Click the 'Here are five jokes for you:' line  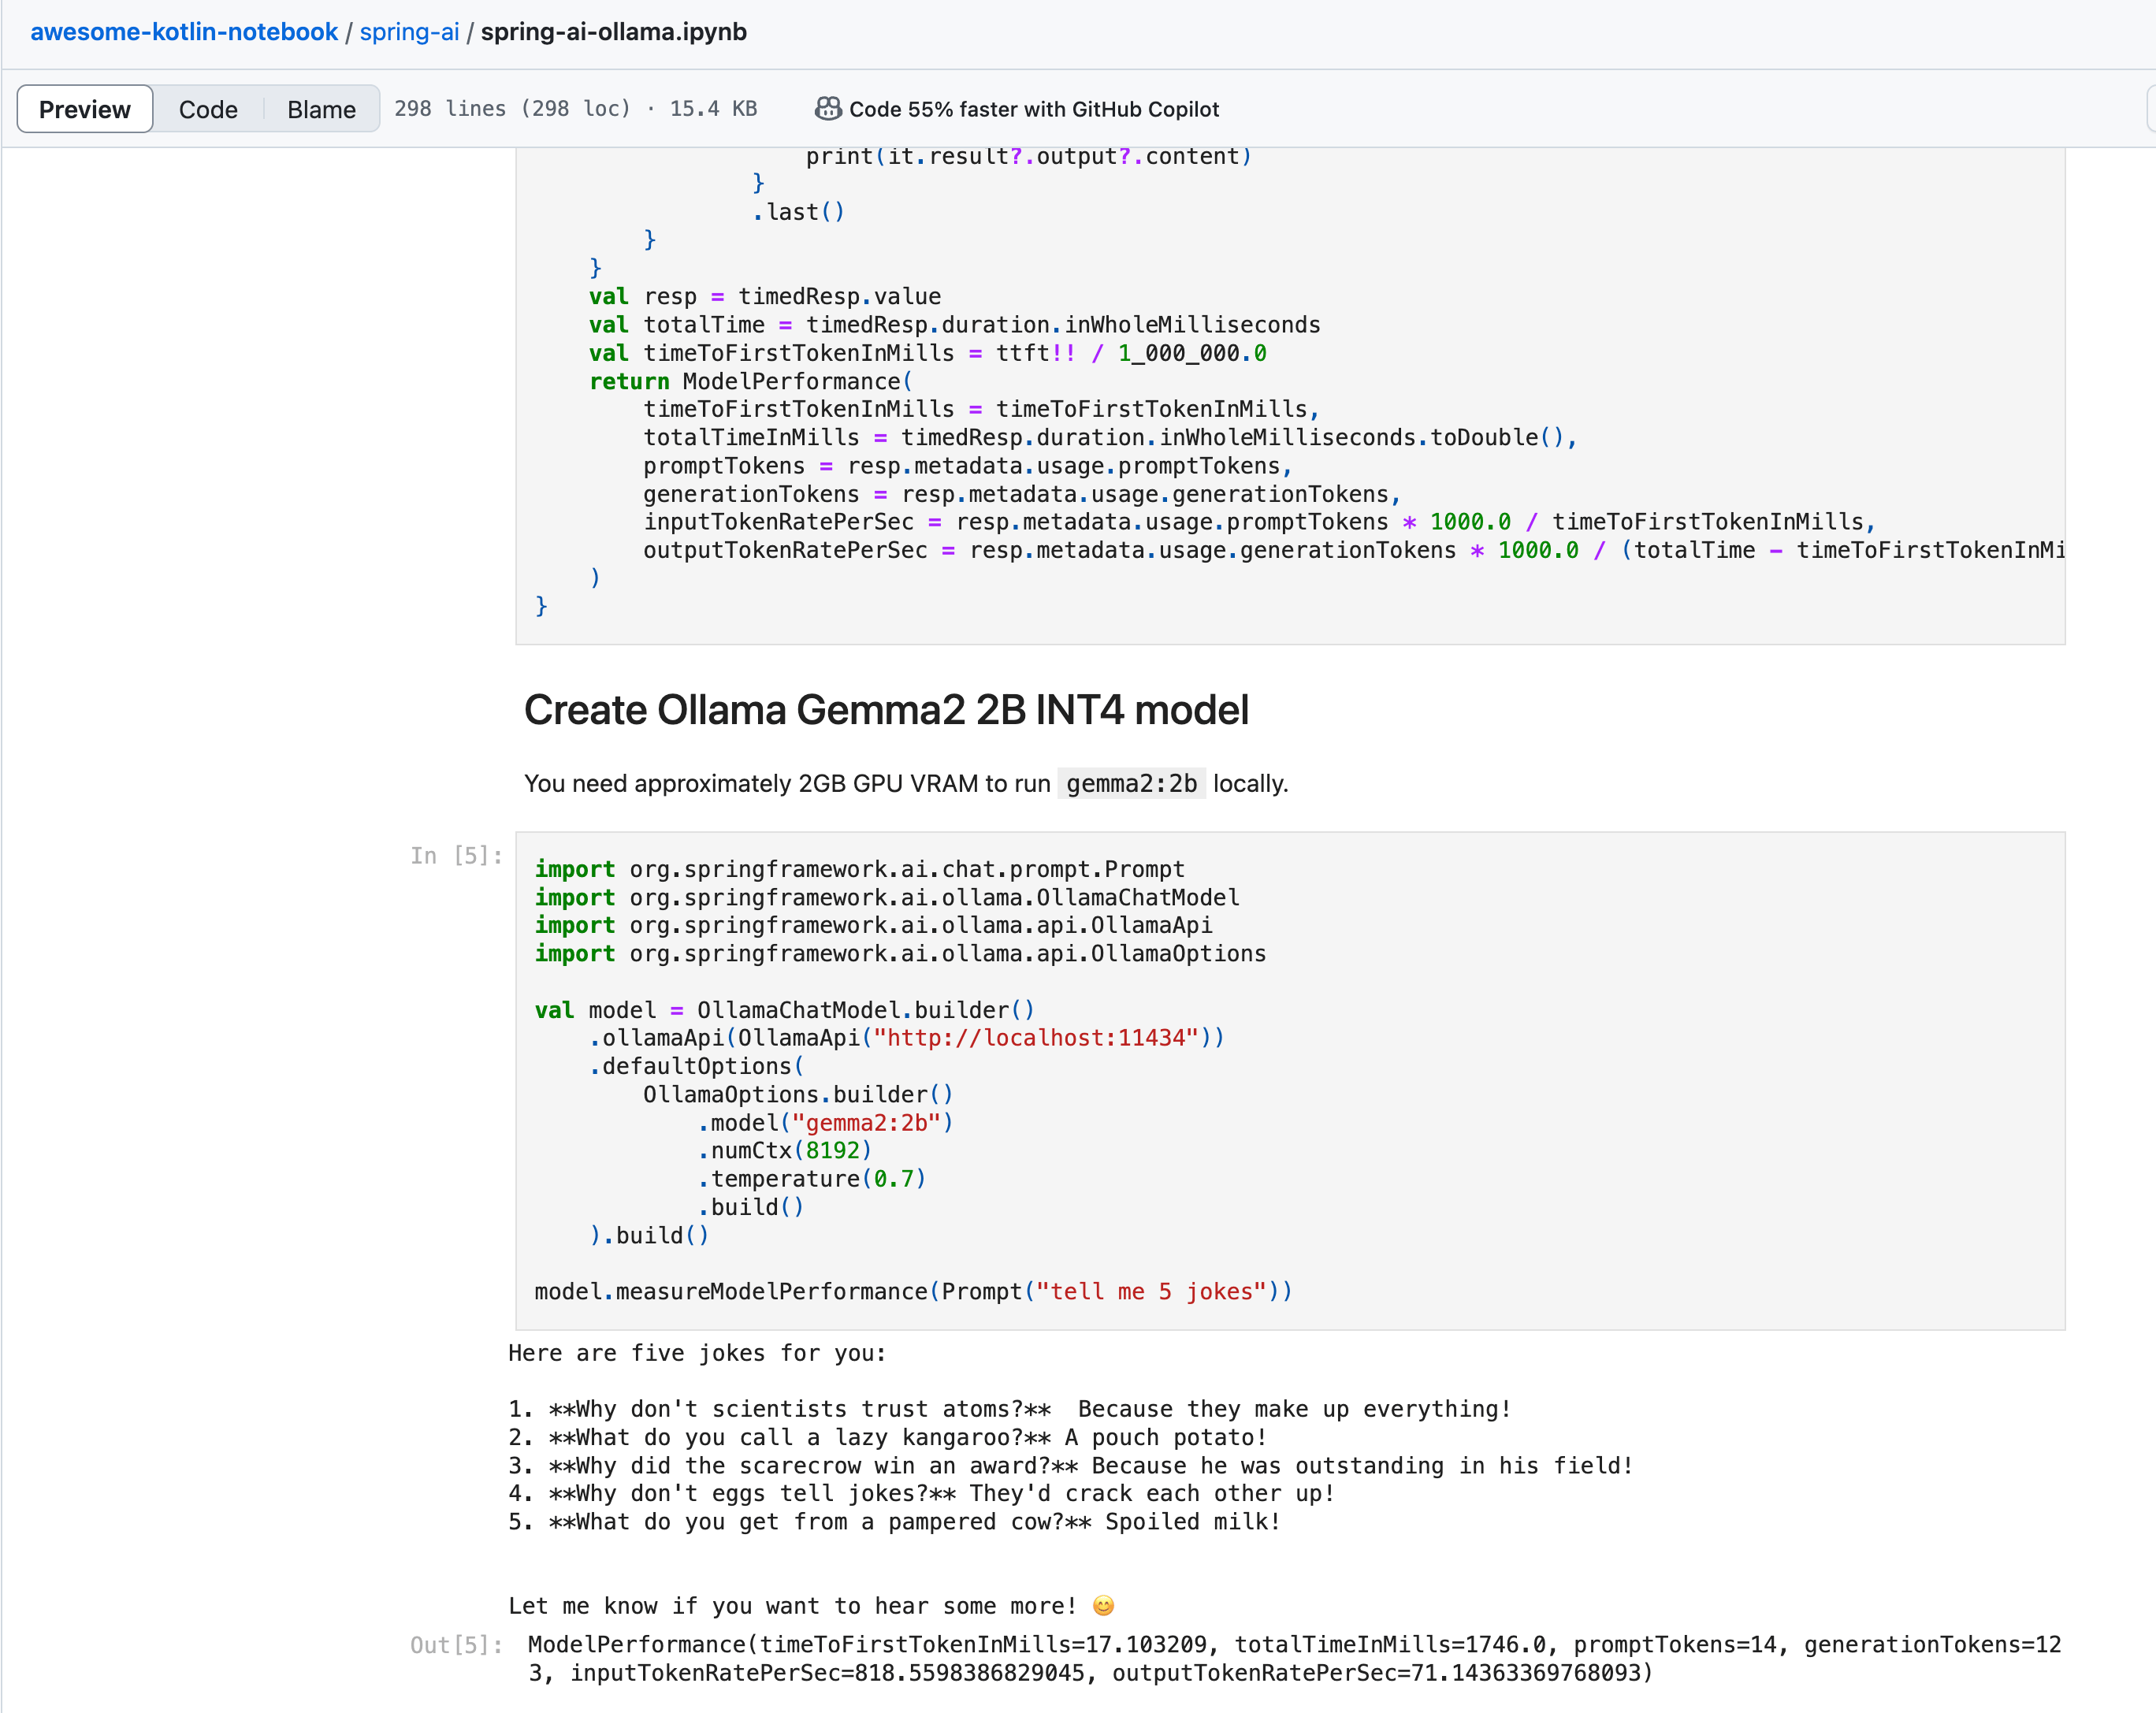[x=697, y=1353]
